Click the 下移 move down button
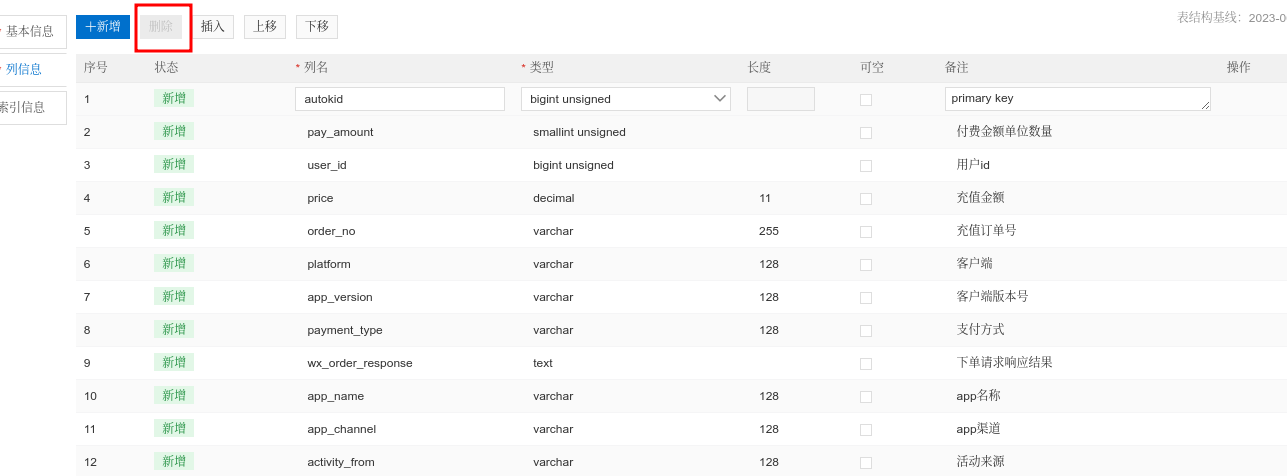Viewport: 1287px width, 476px height. (317, 27)
